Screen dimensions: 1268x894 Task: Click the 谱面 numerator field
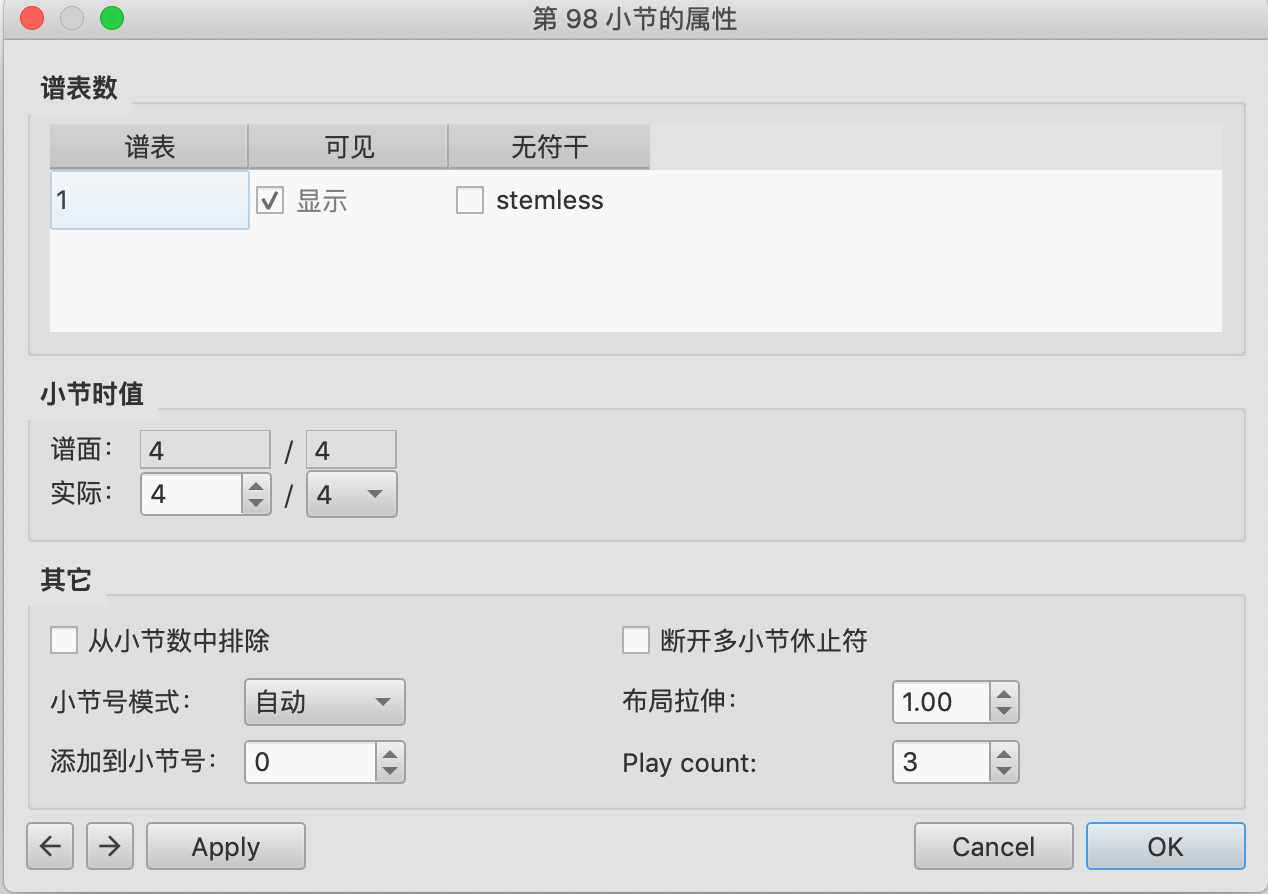[x=205, y=450]
